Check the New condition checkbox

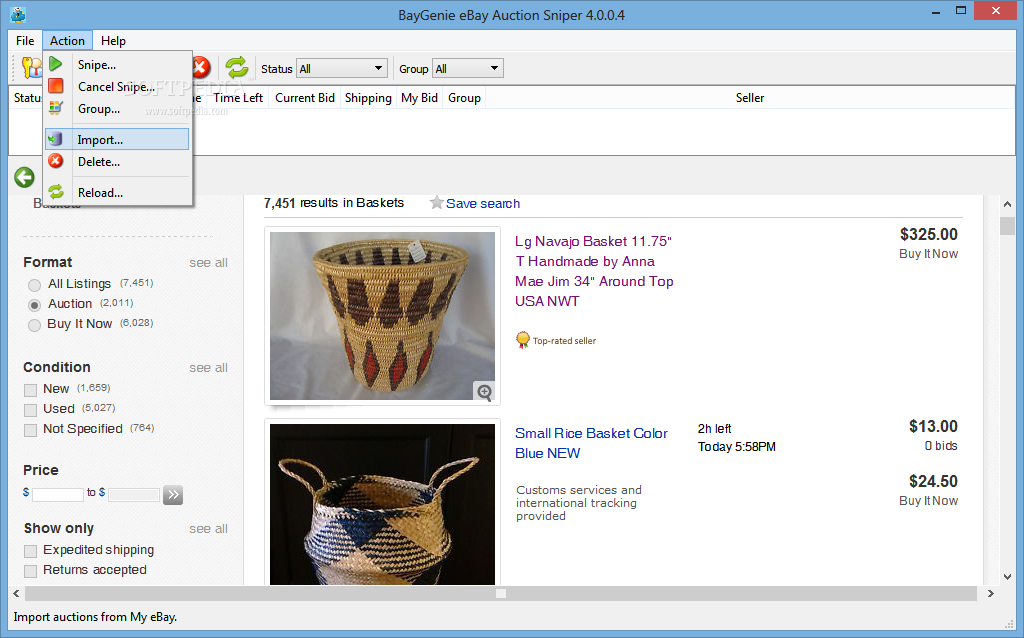[x=30, y=391]
